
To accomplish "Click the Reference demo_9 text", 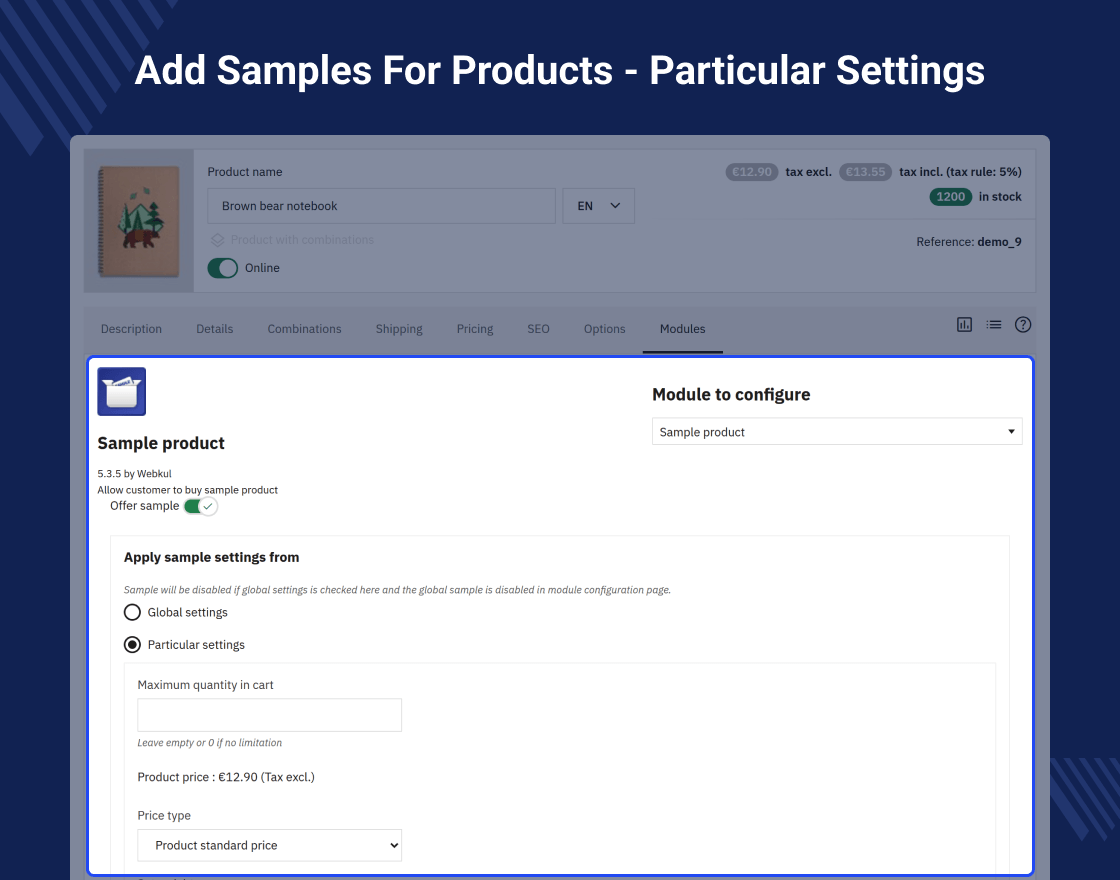I will coord(969,242).
